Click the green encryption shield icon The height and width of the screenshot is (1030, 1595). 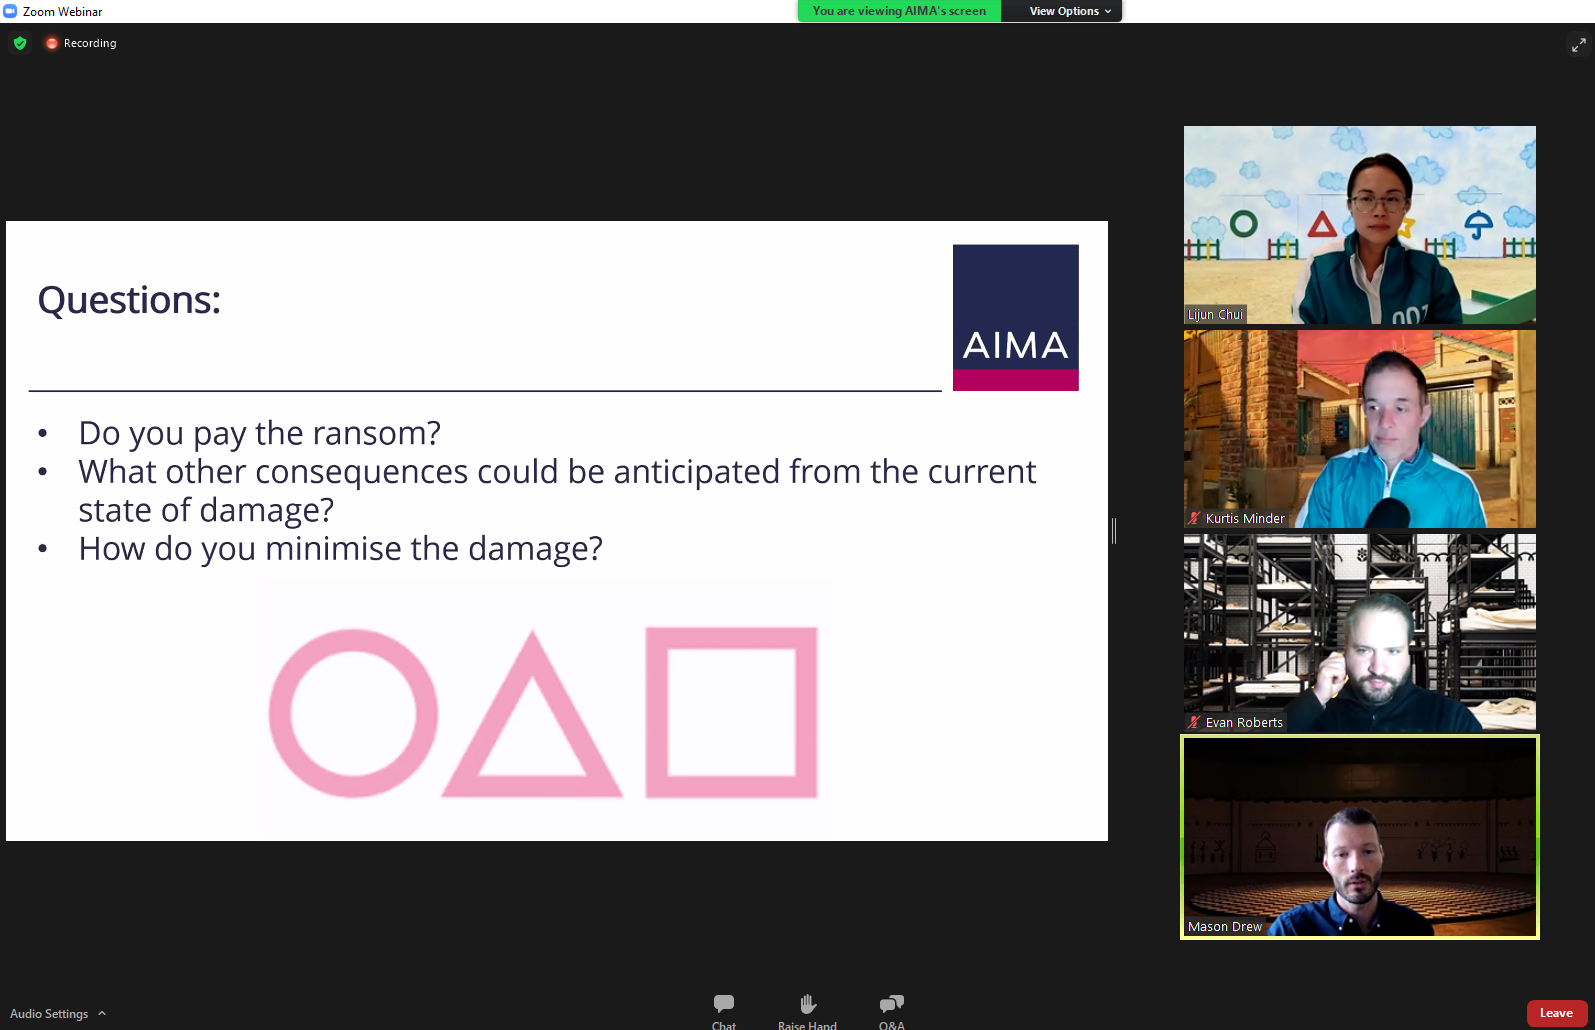20,43
